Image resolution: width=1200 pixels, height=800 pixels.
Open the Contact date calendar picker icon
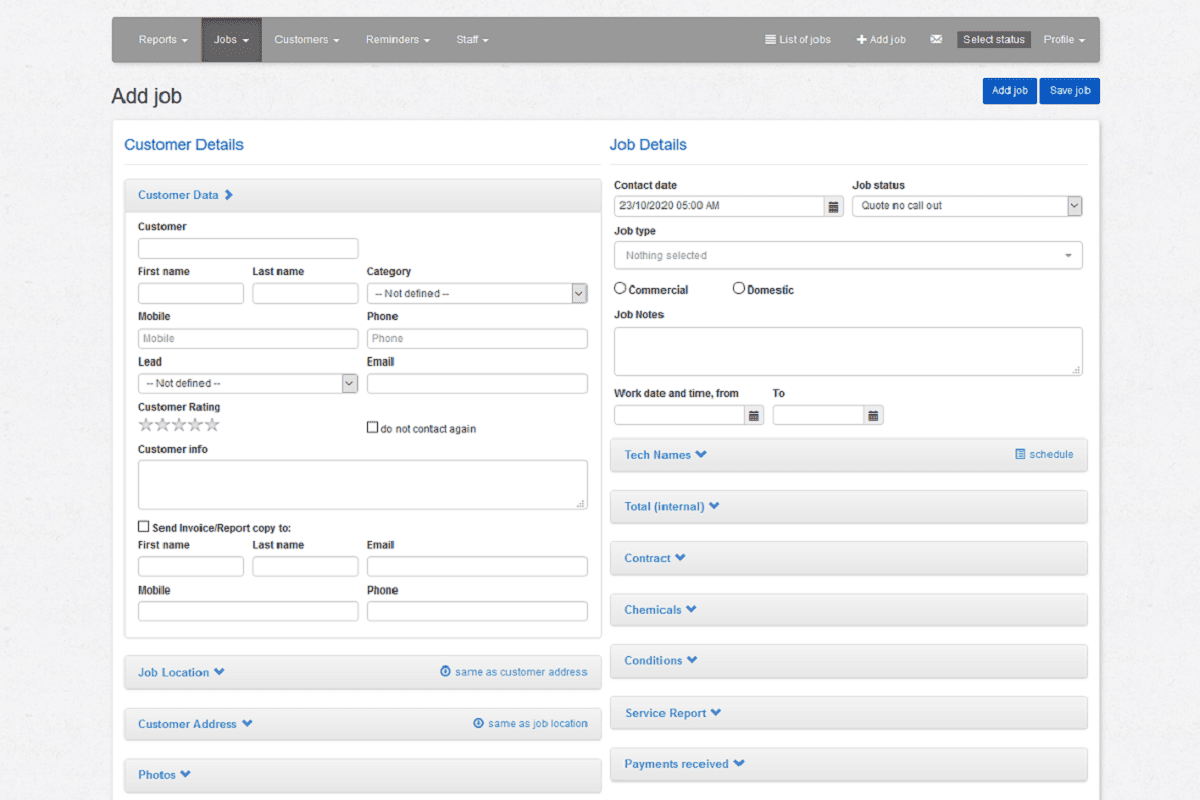(x=833, y=206)
